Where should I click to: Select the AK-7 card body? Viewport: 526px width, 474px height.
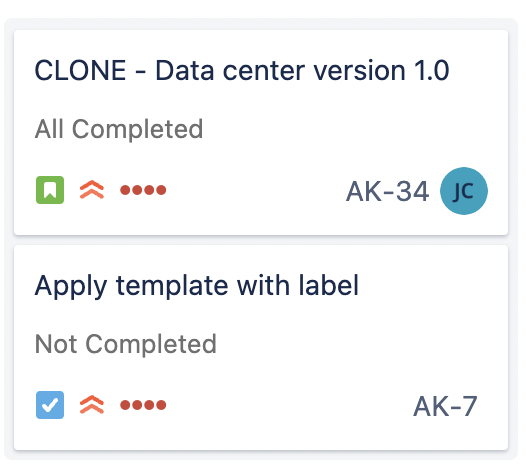click(261, 348)
